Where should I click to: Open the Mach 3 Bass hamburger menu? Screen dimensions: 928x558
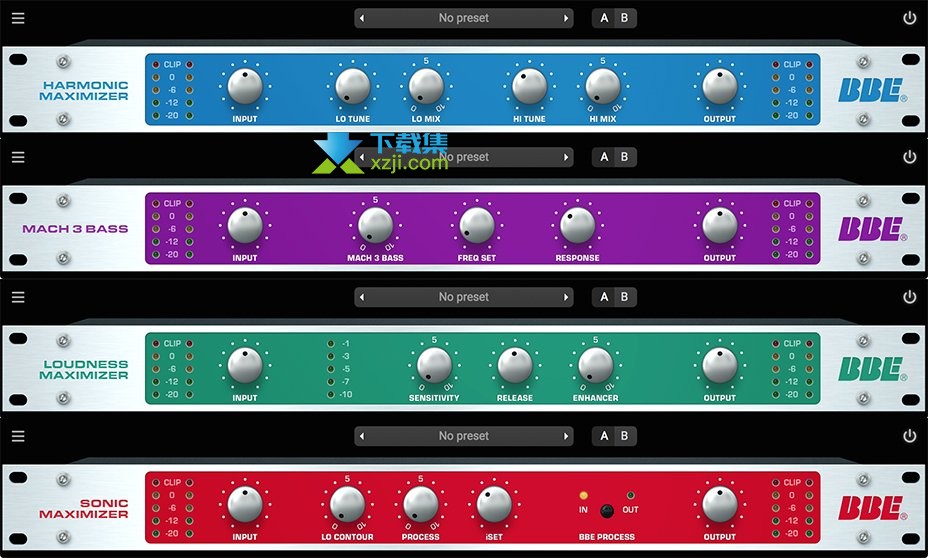pos(18,157)
